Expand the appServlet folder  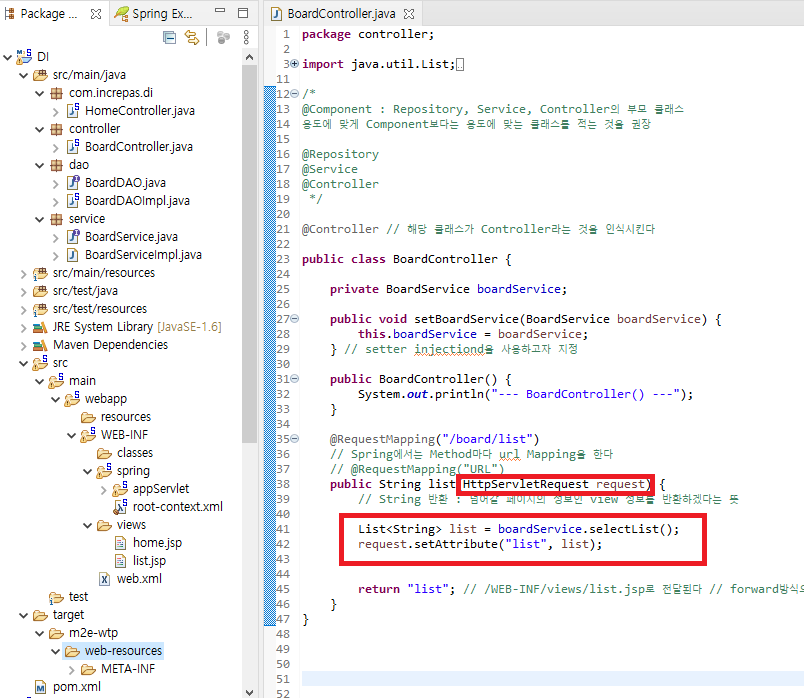coord(103,490)
